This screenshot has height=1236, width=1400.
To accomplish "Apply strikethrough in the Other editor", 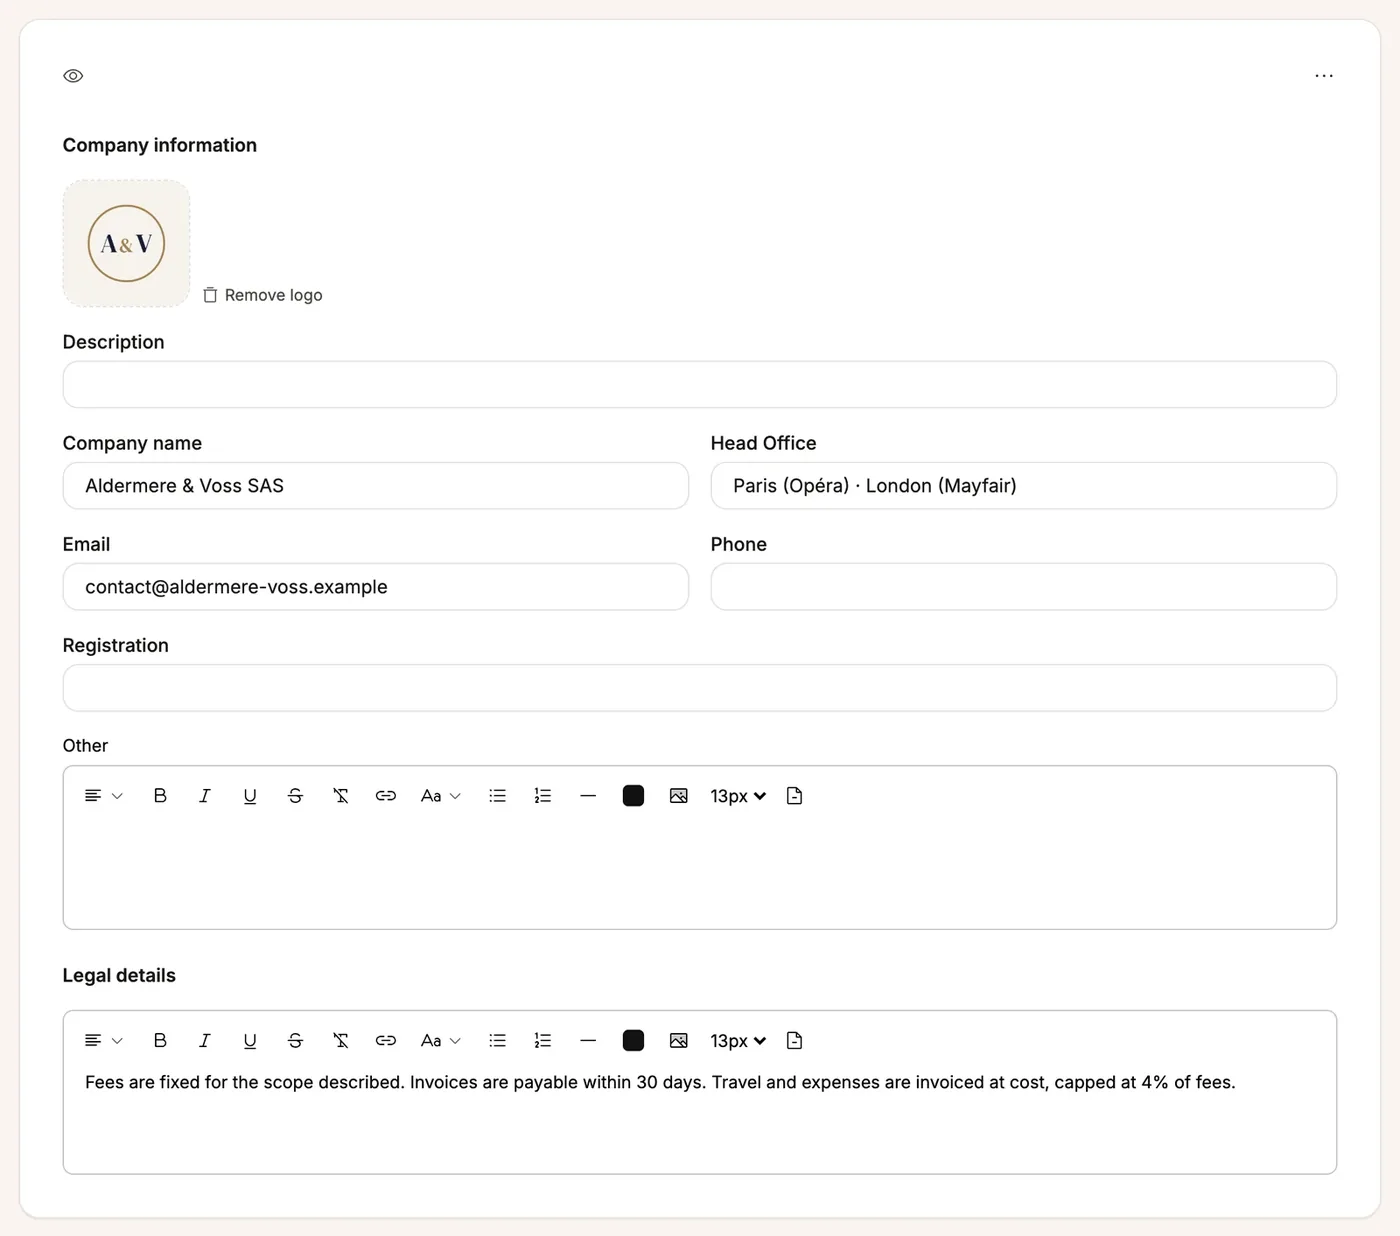I will [295, 796].
